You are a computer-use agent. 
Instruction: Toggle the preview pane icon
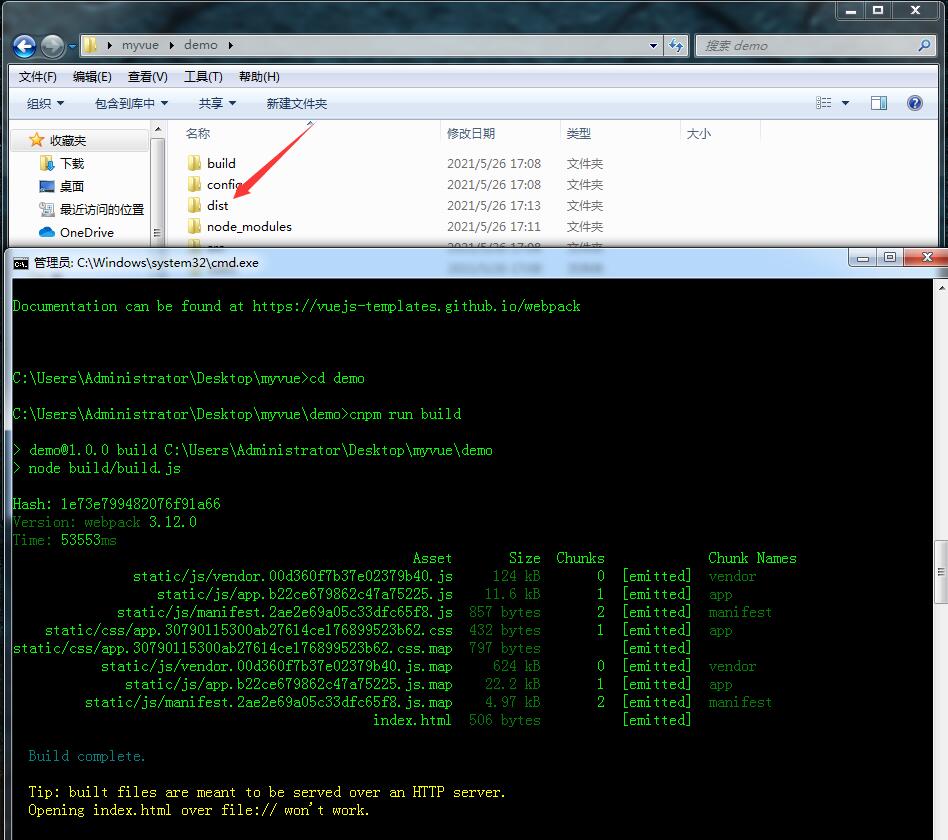coord(878,103)
